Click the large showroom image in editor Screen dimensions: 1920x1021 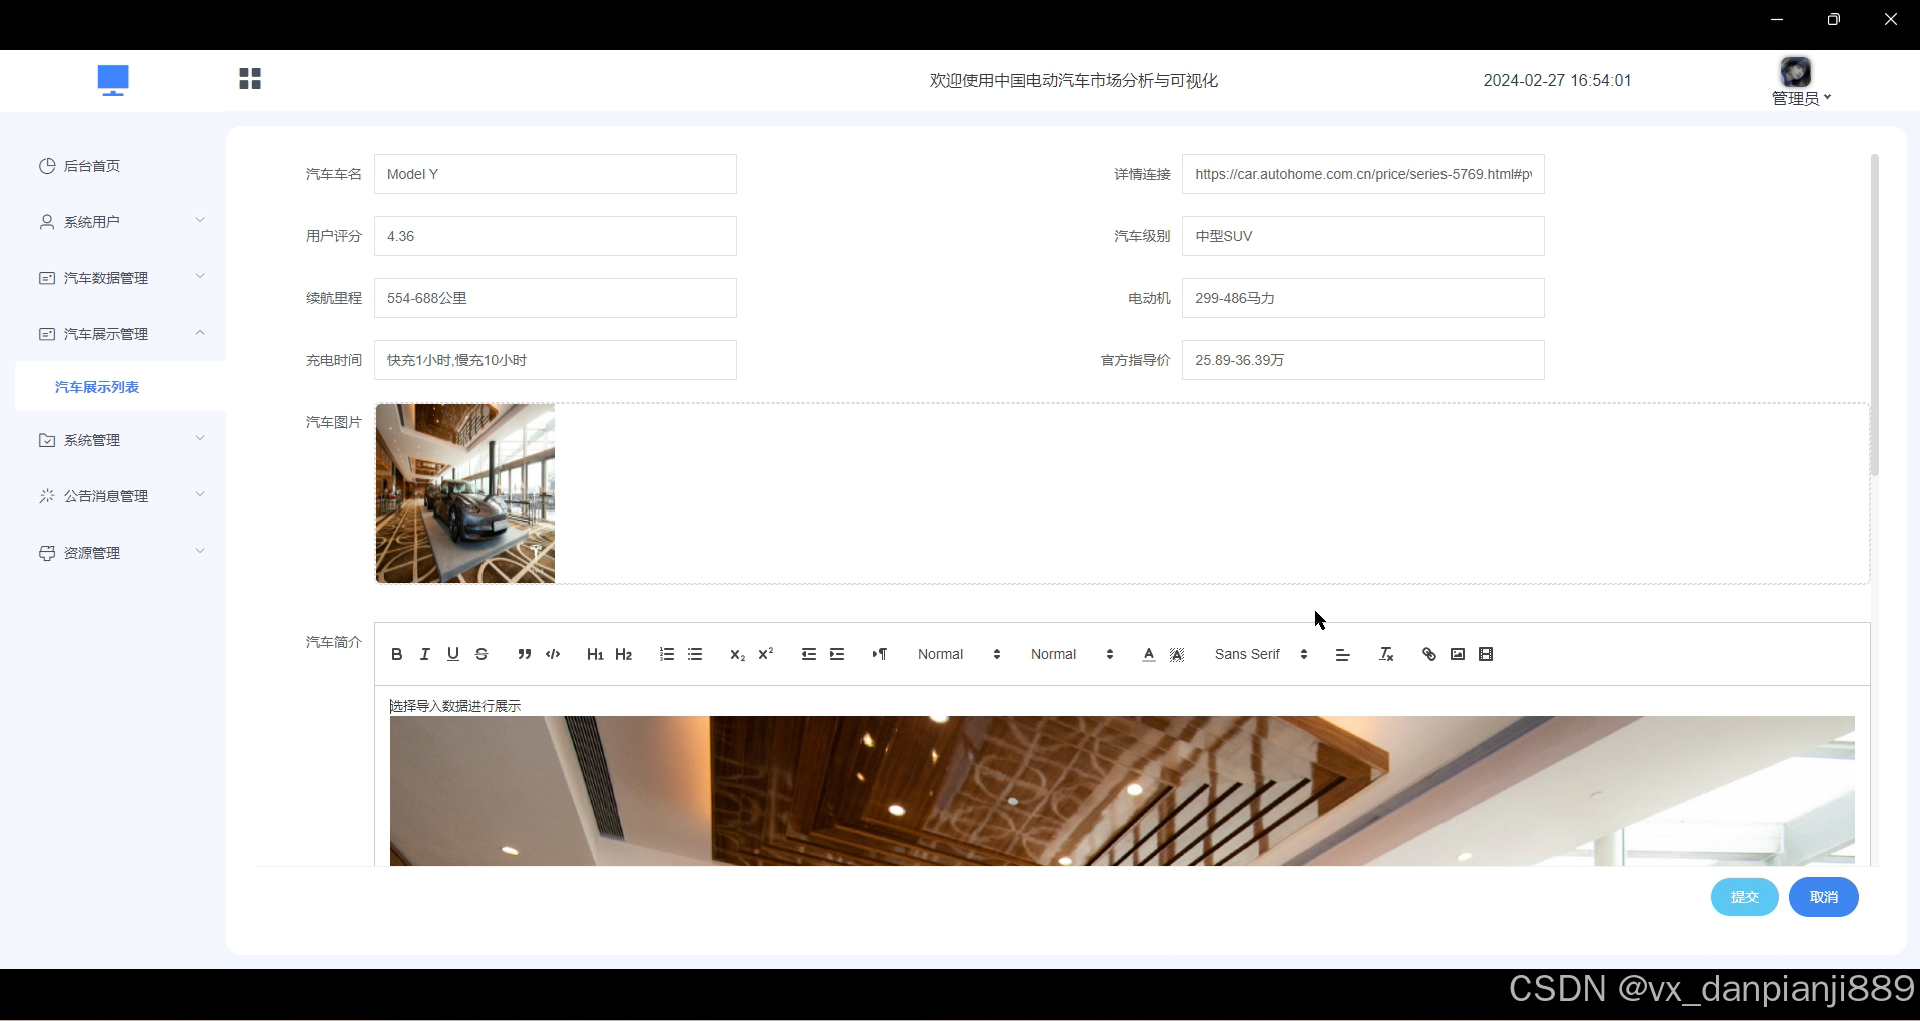click(1122, 791)
